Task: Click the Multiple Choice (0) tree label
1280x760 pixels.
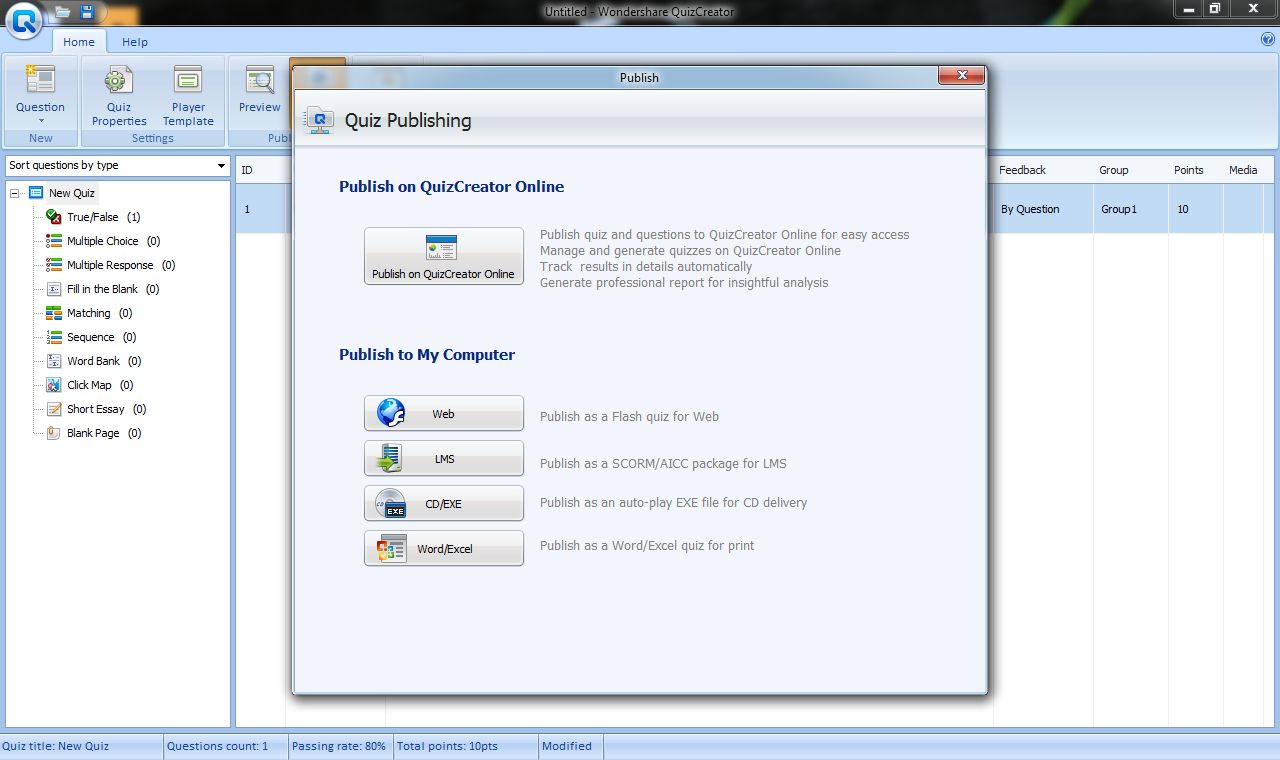Action: pos(113,241)
